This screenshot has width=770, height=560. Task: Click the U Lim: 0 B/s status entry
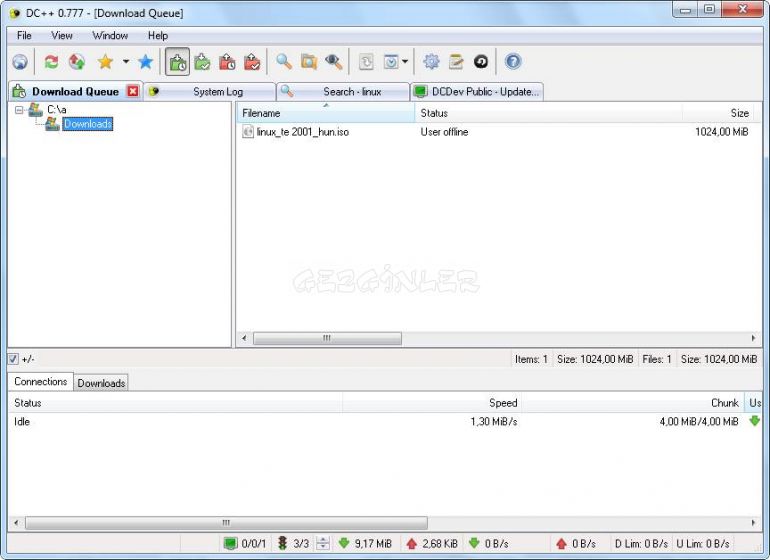click(703, 543)
